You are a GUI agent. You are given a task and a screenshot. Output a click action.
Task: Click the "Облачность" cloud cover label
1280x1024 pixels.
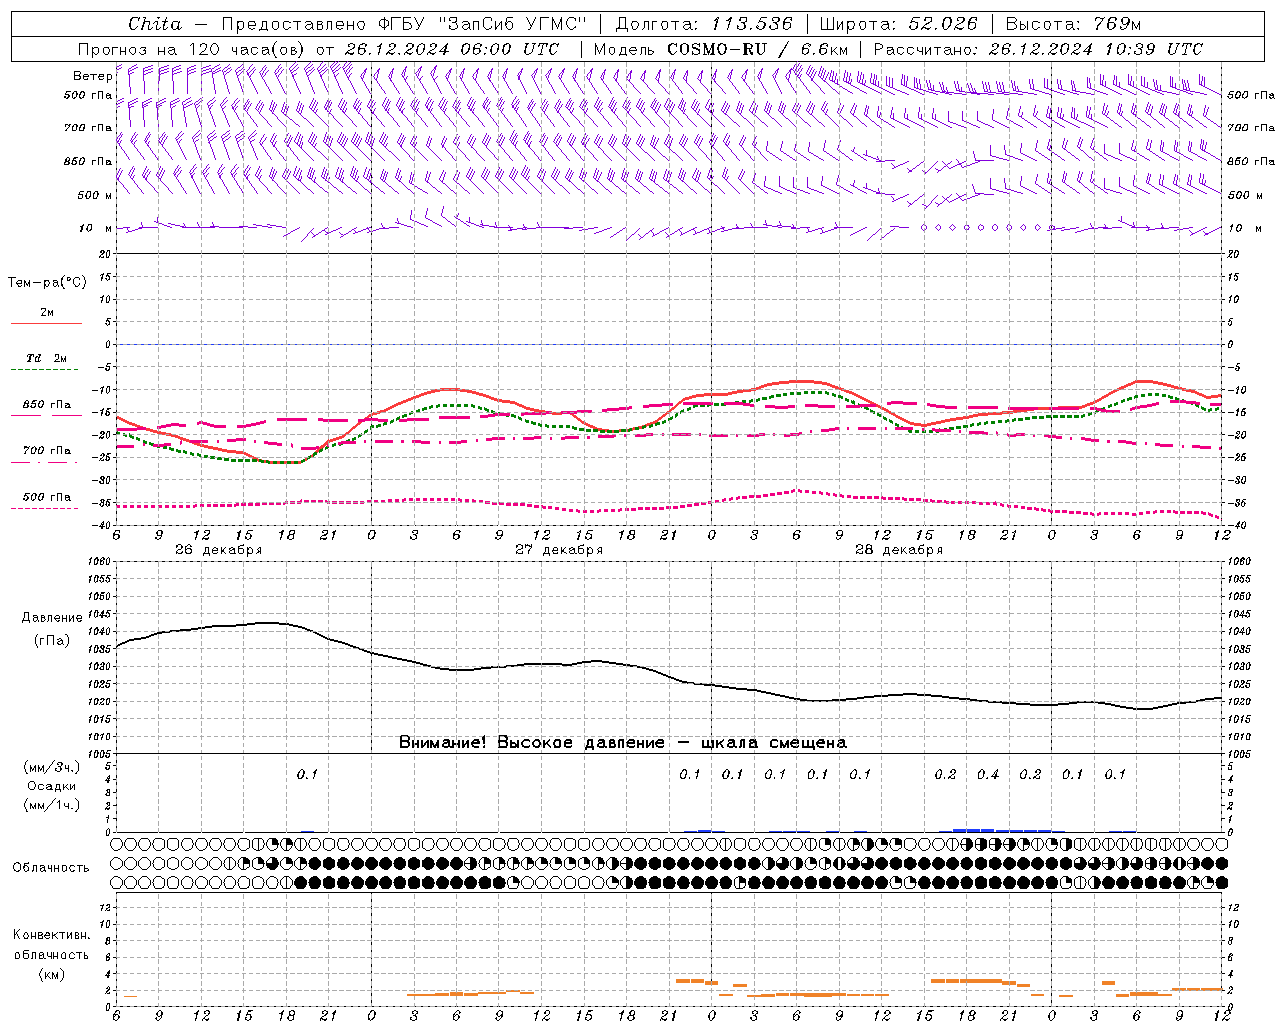(51, 867)
